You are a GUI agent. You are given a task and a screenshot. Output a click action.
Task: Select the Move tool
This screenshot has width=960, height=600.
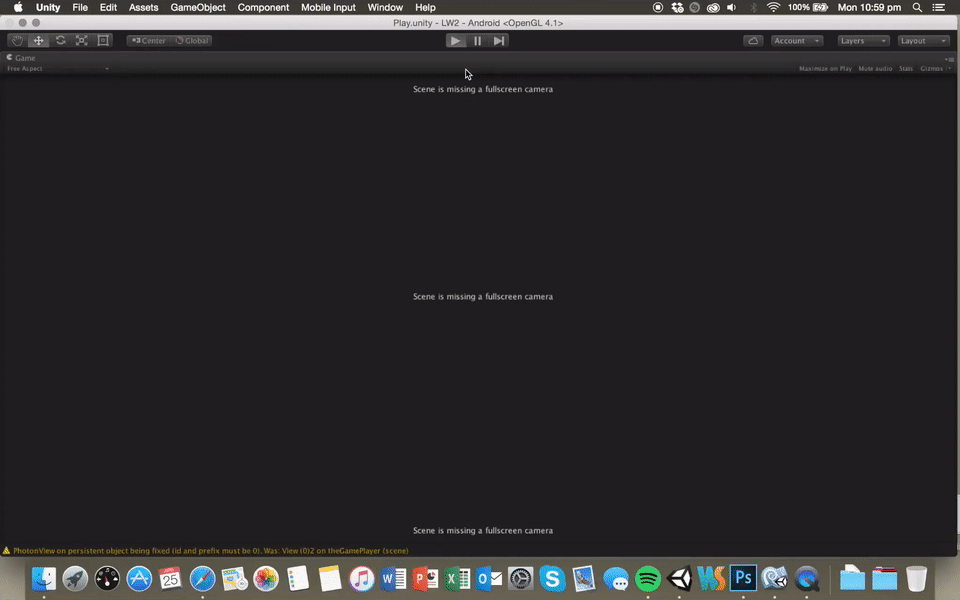pyautogui.click(x=38, y=41)
